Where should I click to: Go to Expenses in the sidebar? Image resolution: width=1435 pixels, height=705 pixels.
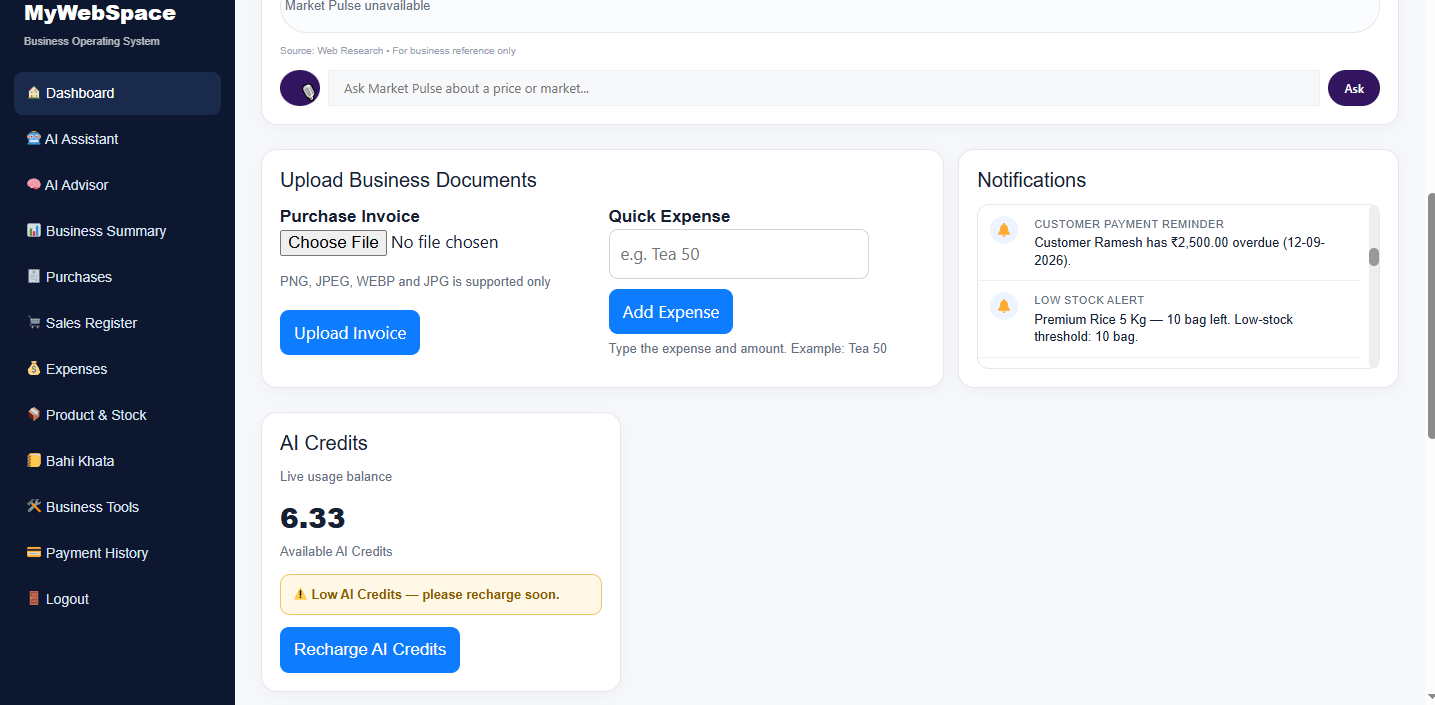pyautogui.click(x=117, y=369)
